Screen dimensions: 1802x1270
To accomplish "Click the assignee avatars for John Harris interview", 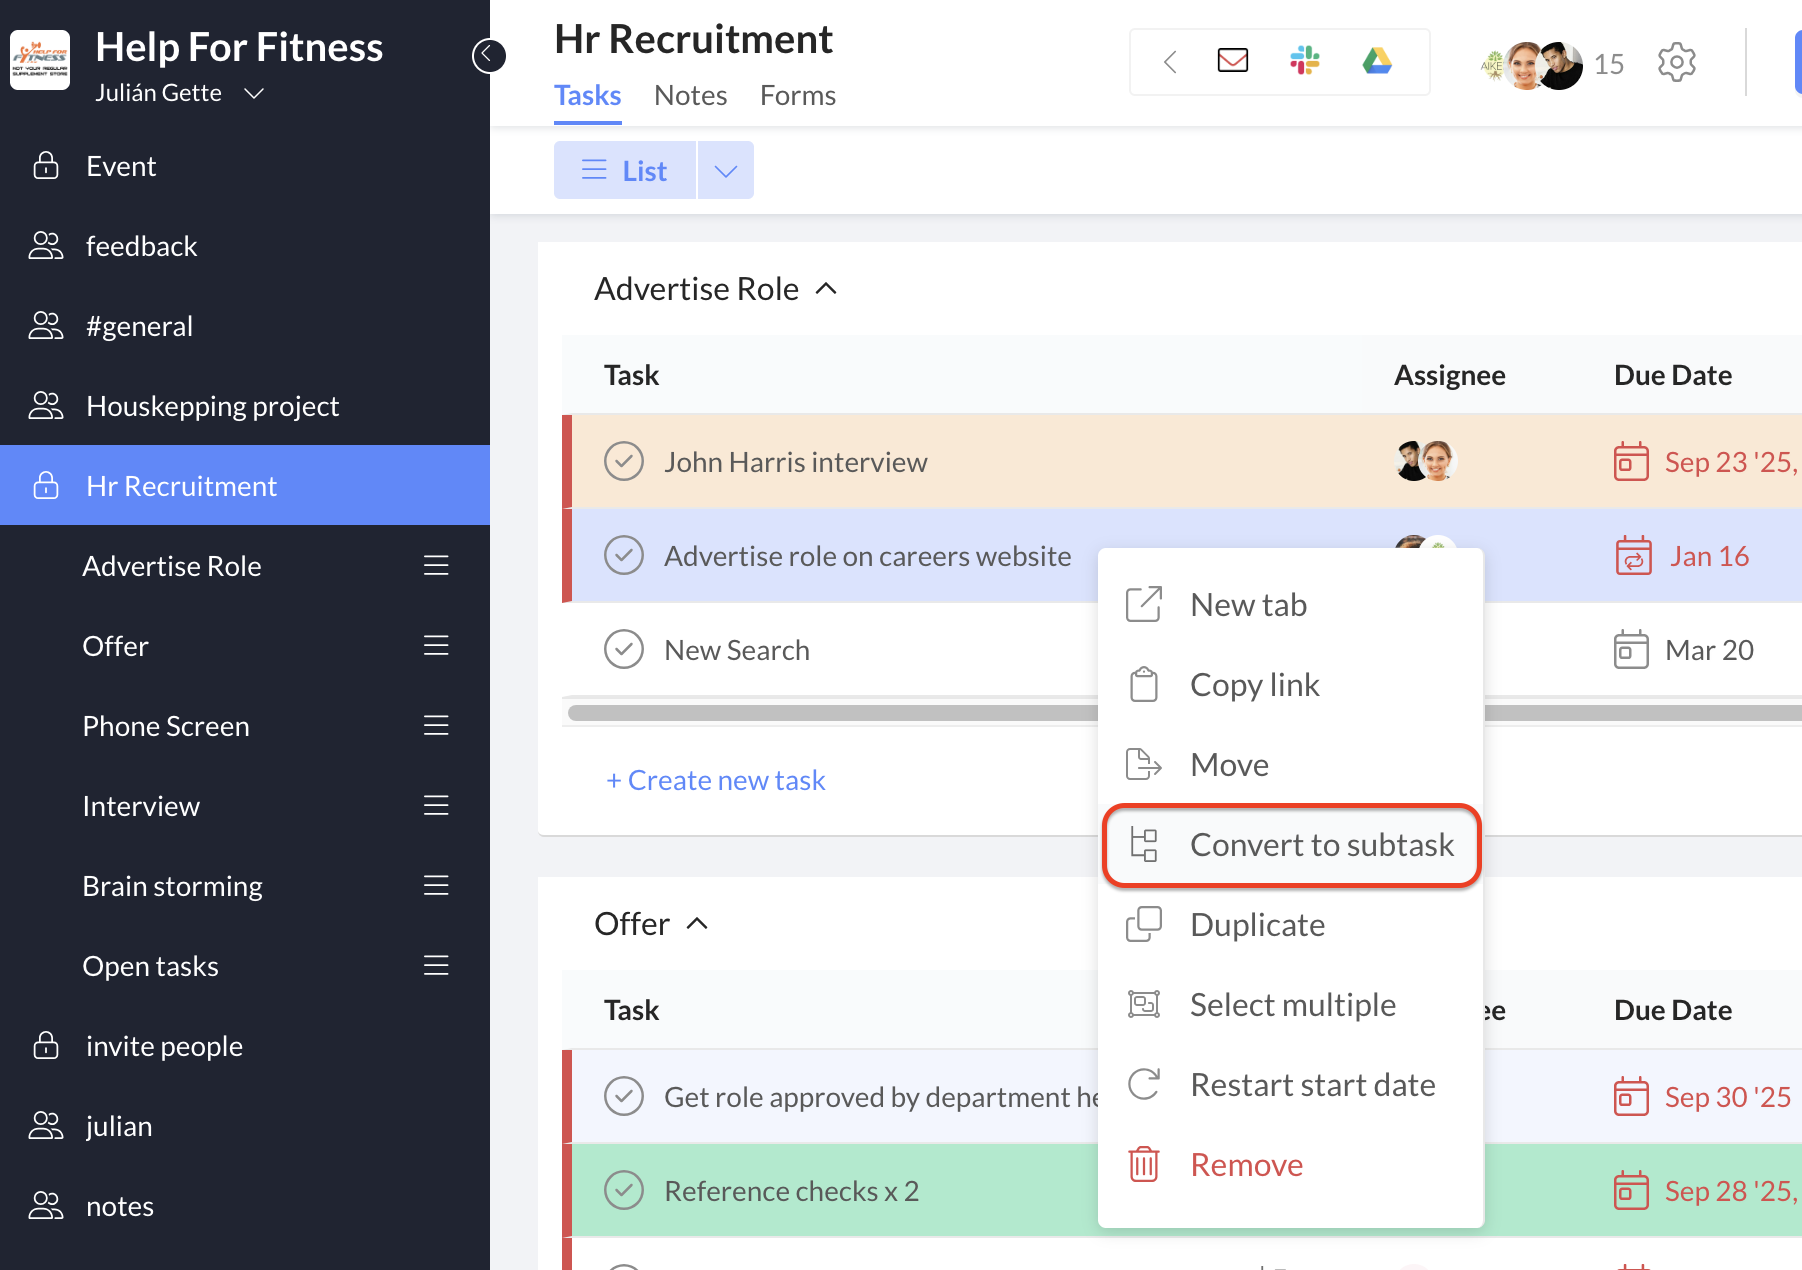I will coord(1426,462).
